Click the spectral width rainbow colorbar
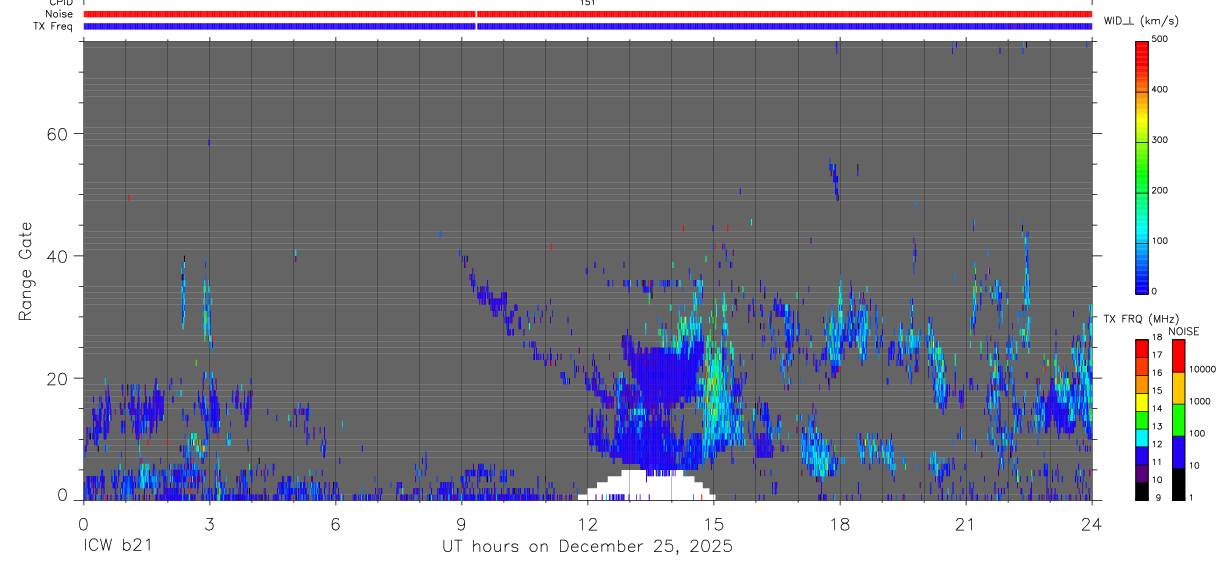Viewport: 1228px width, 567px height. point(1142,166)
